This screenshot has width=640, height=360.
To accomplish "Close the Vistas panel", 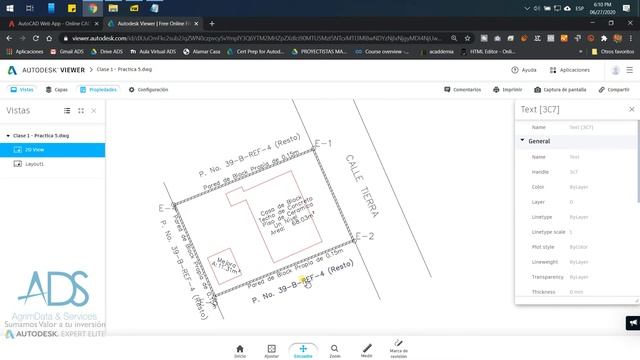I will tap(94, 111).
